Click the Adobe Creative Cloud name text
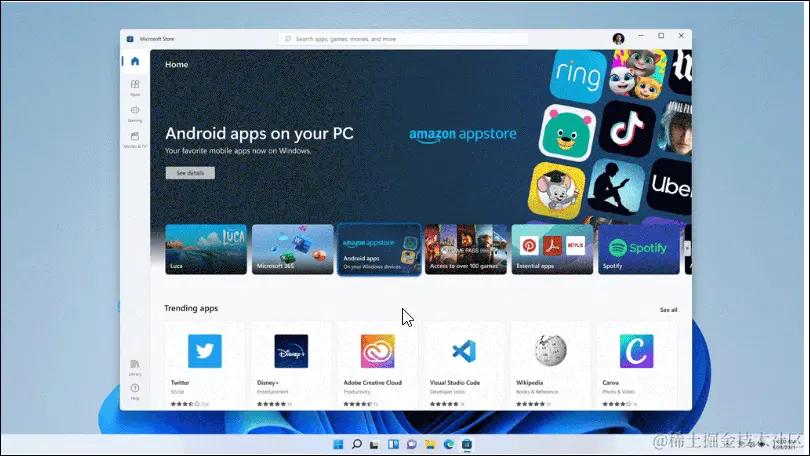The image size is (810, 456). pos(372,383)
